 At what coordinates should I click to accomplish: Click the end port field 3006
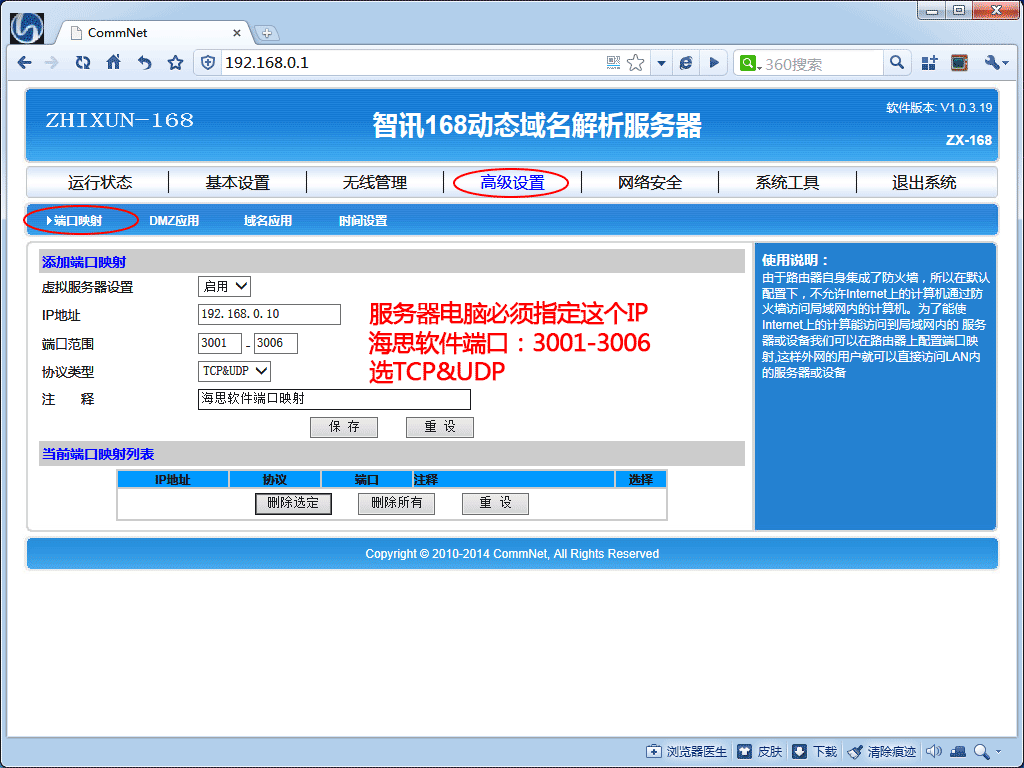[x=276, y=343]
